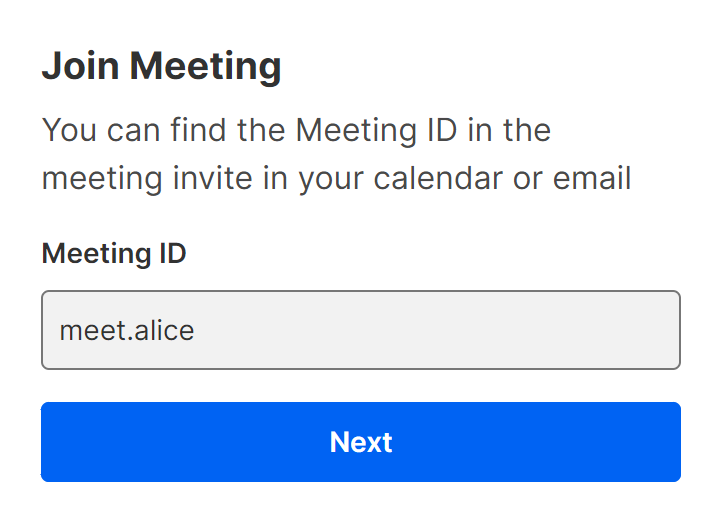
Task: Click the Next button
Action: tap(360, 442)
